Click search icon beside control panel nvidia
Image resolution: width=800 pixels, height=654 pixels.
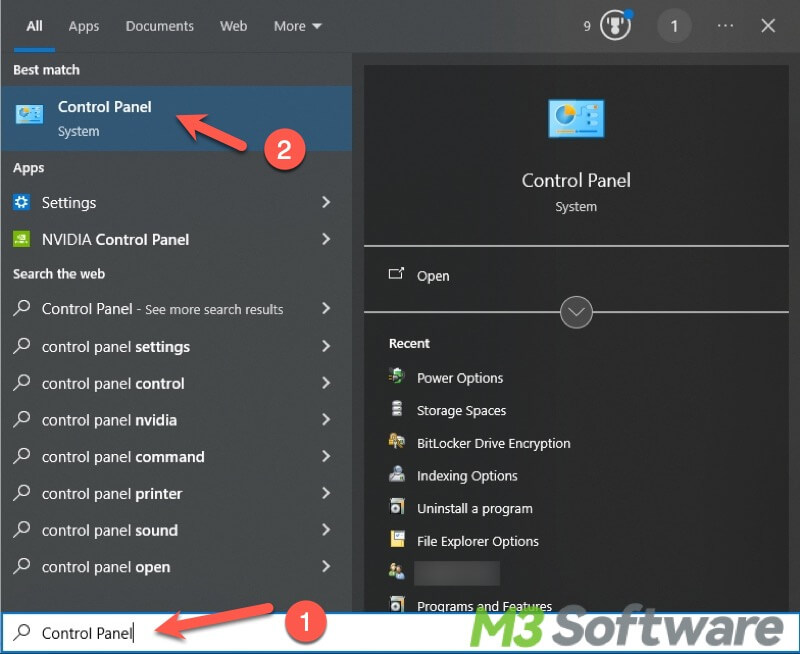point(22,419)
